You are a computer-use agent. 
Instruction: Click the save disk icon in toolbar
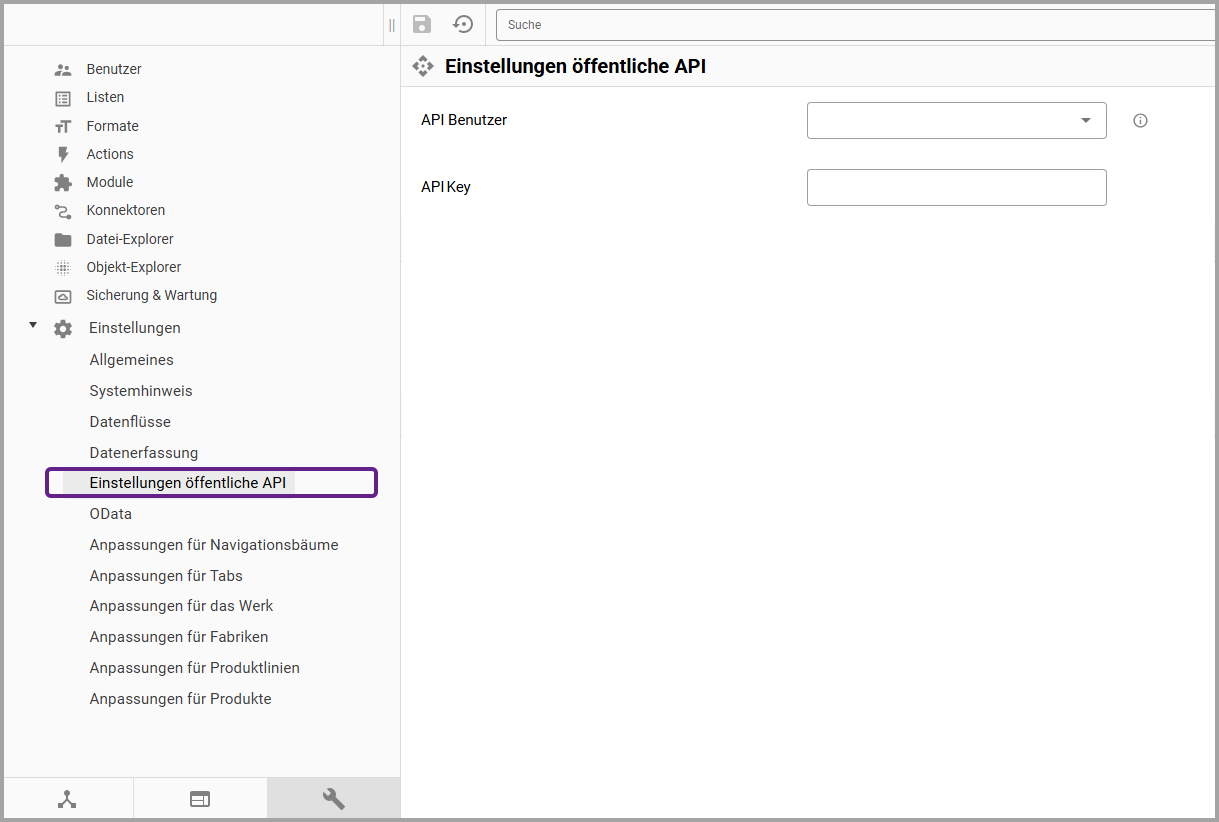(x=422, y=25)
